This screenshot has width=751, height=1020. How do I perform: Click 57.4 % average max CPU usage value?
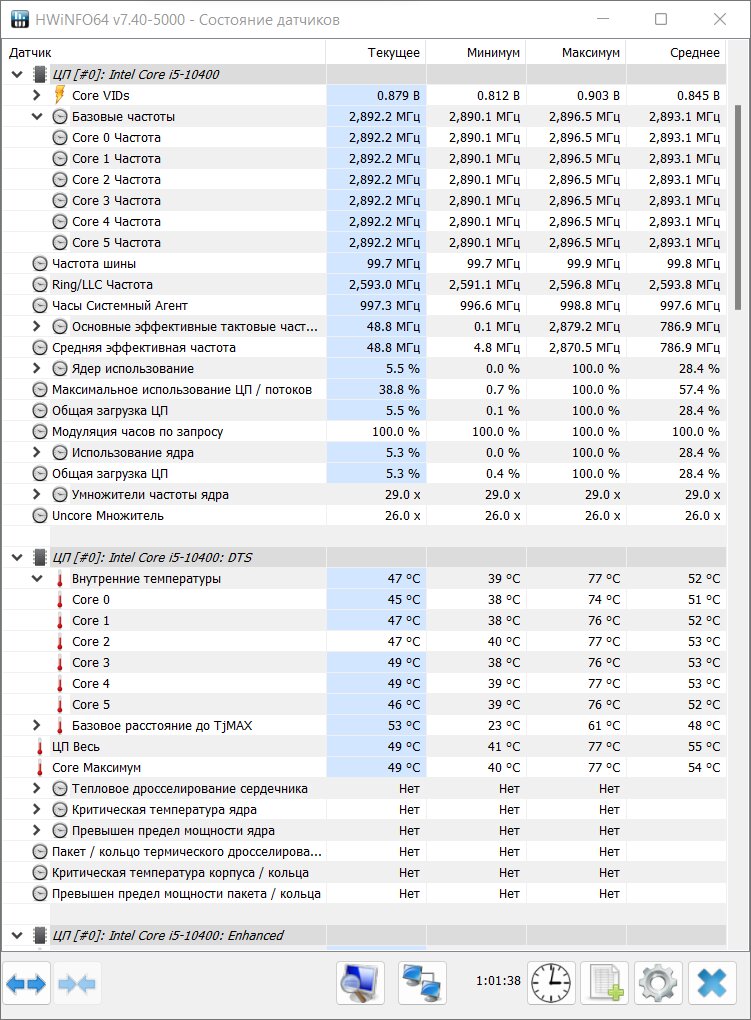pyautogui.click(x=700, y=390)
